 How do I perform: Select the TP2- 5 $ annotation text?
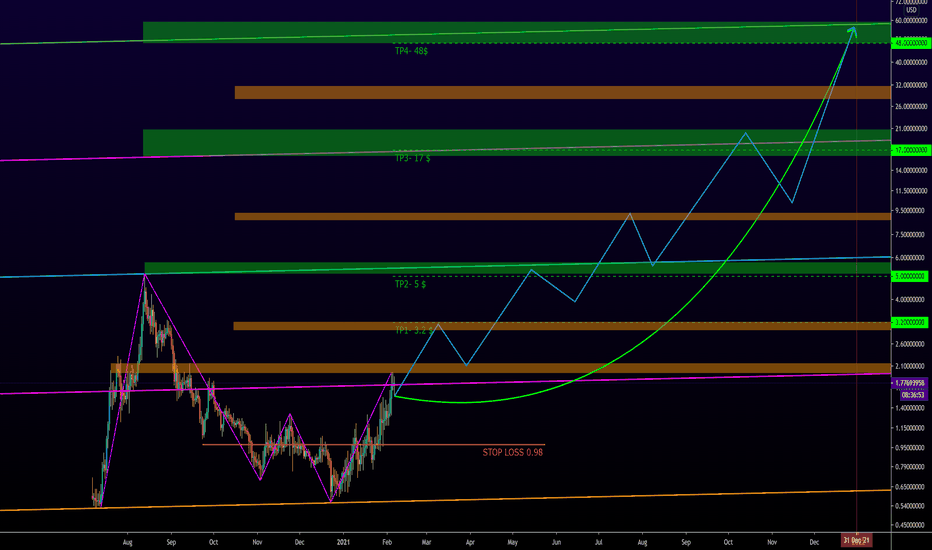pyautogui.click(x=410, y=284)
